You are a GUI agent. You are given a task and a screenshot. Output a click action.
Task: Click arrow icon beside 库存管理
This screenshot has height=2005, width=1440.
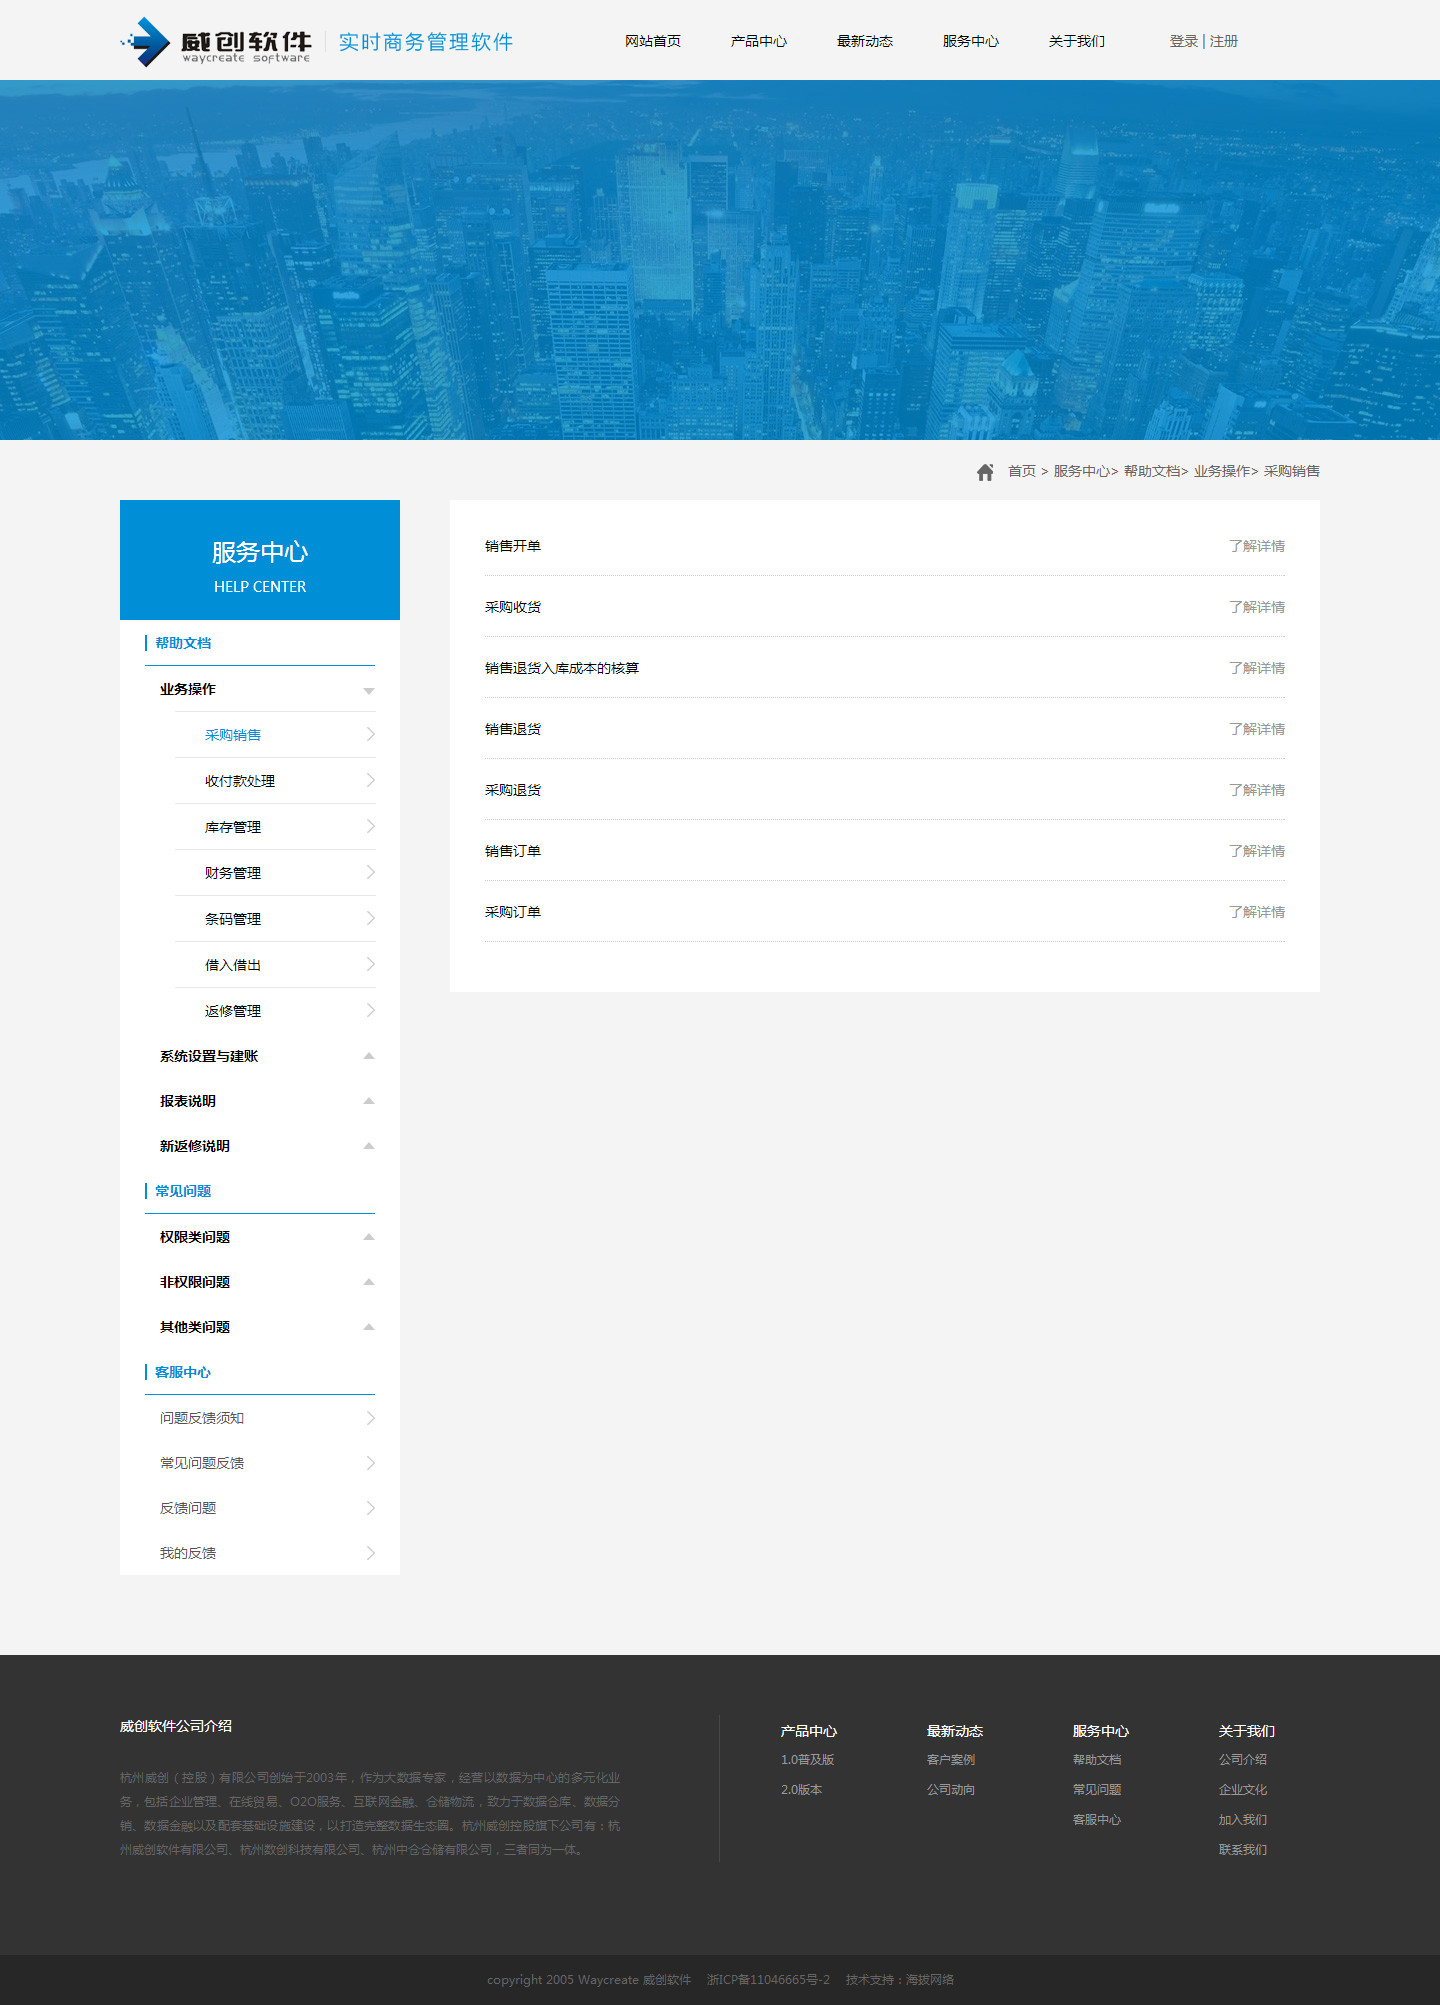click(370, 826)
